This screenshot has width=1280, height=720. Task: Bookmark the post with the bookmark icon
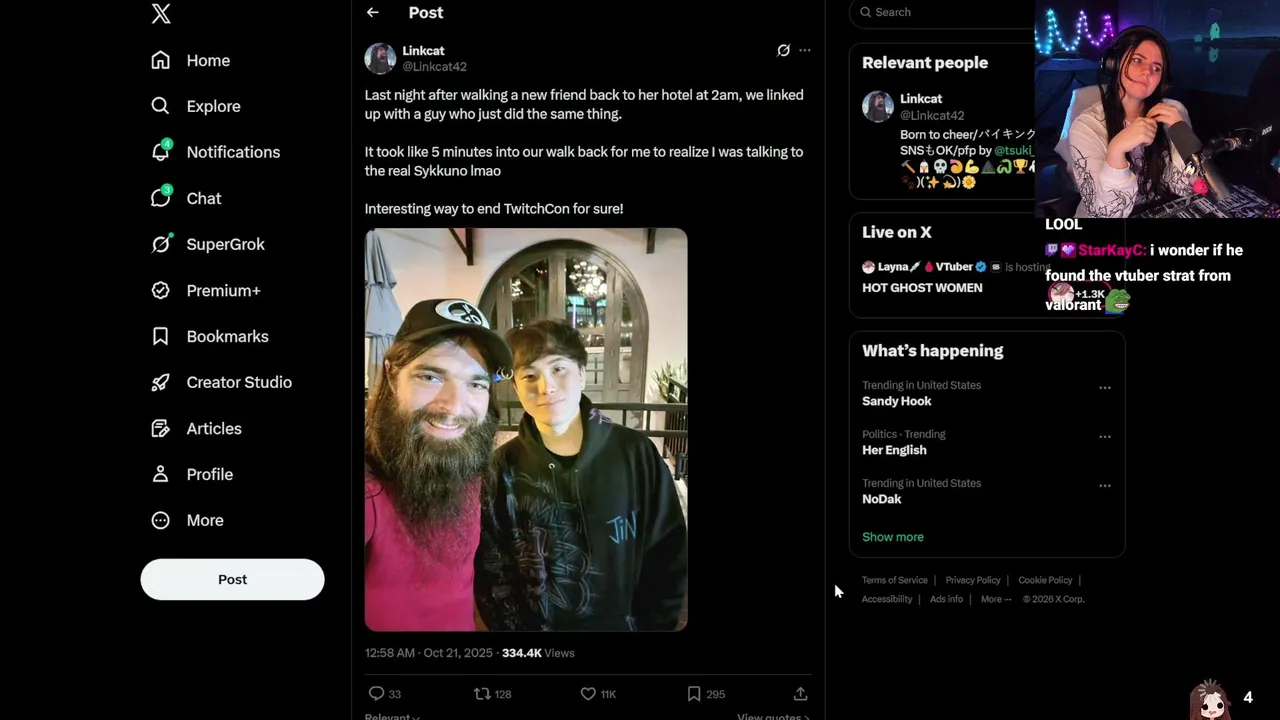pyautogui.click(x=694, y=693)
